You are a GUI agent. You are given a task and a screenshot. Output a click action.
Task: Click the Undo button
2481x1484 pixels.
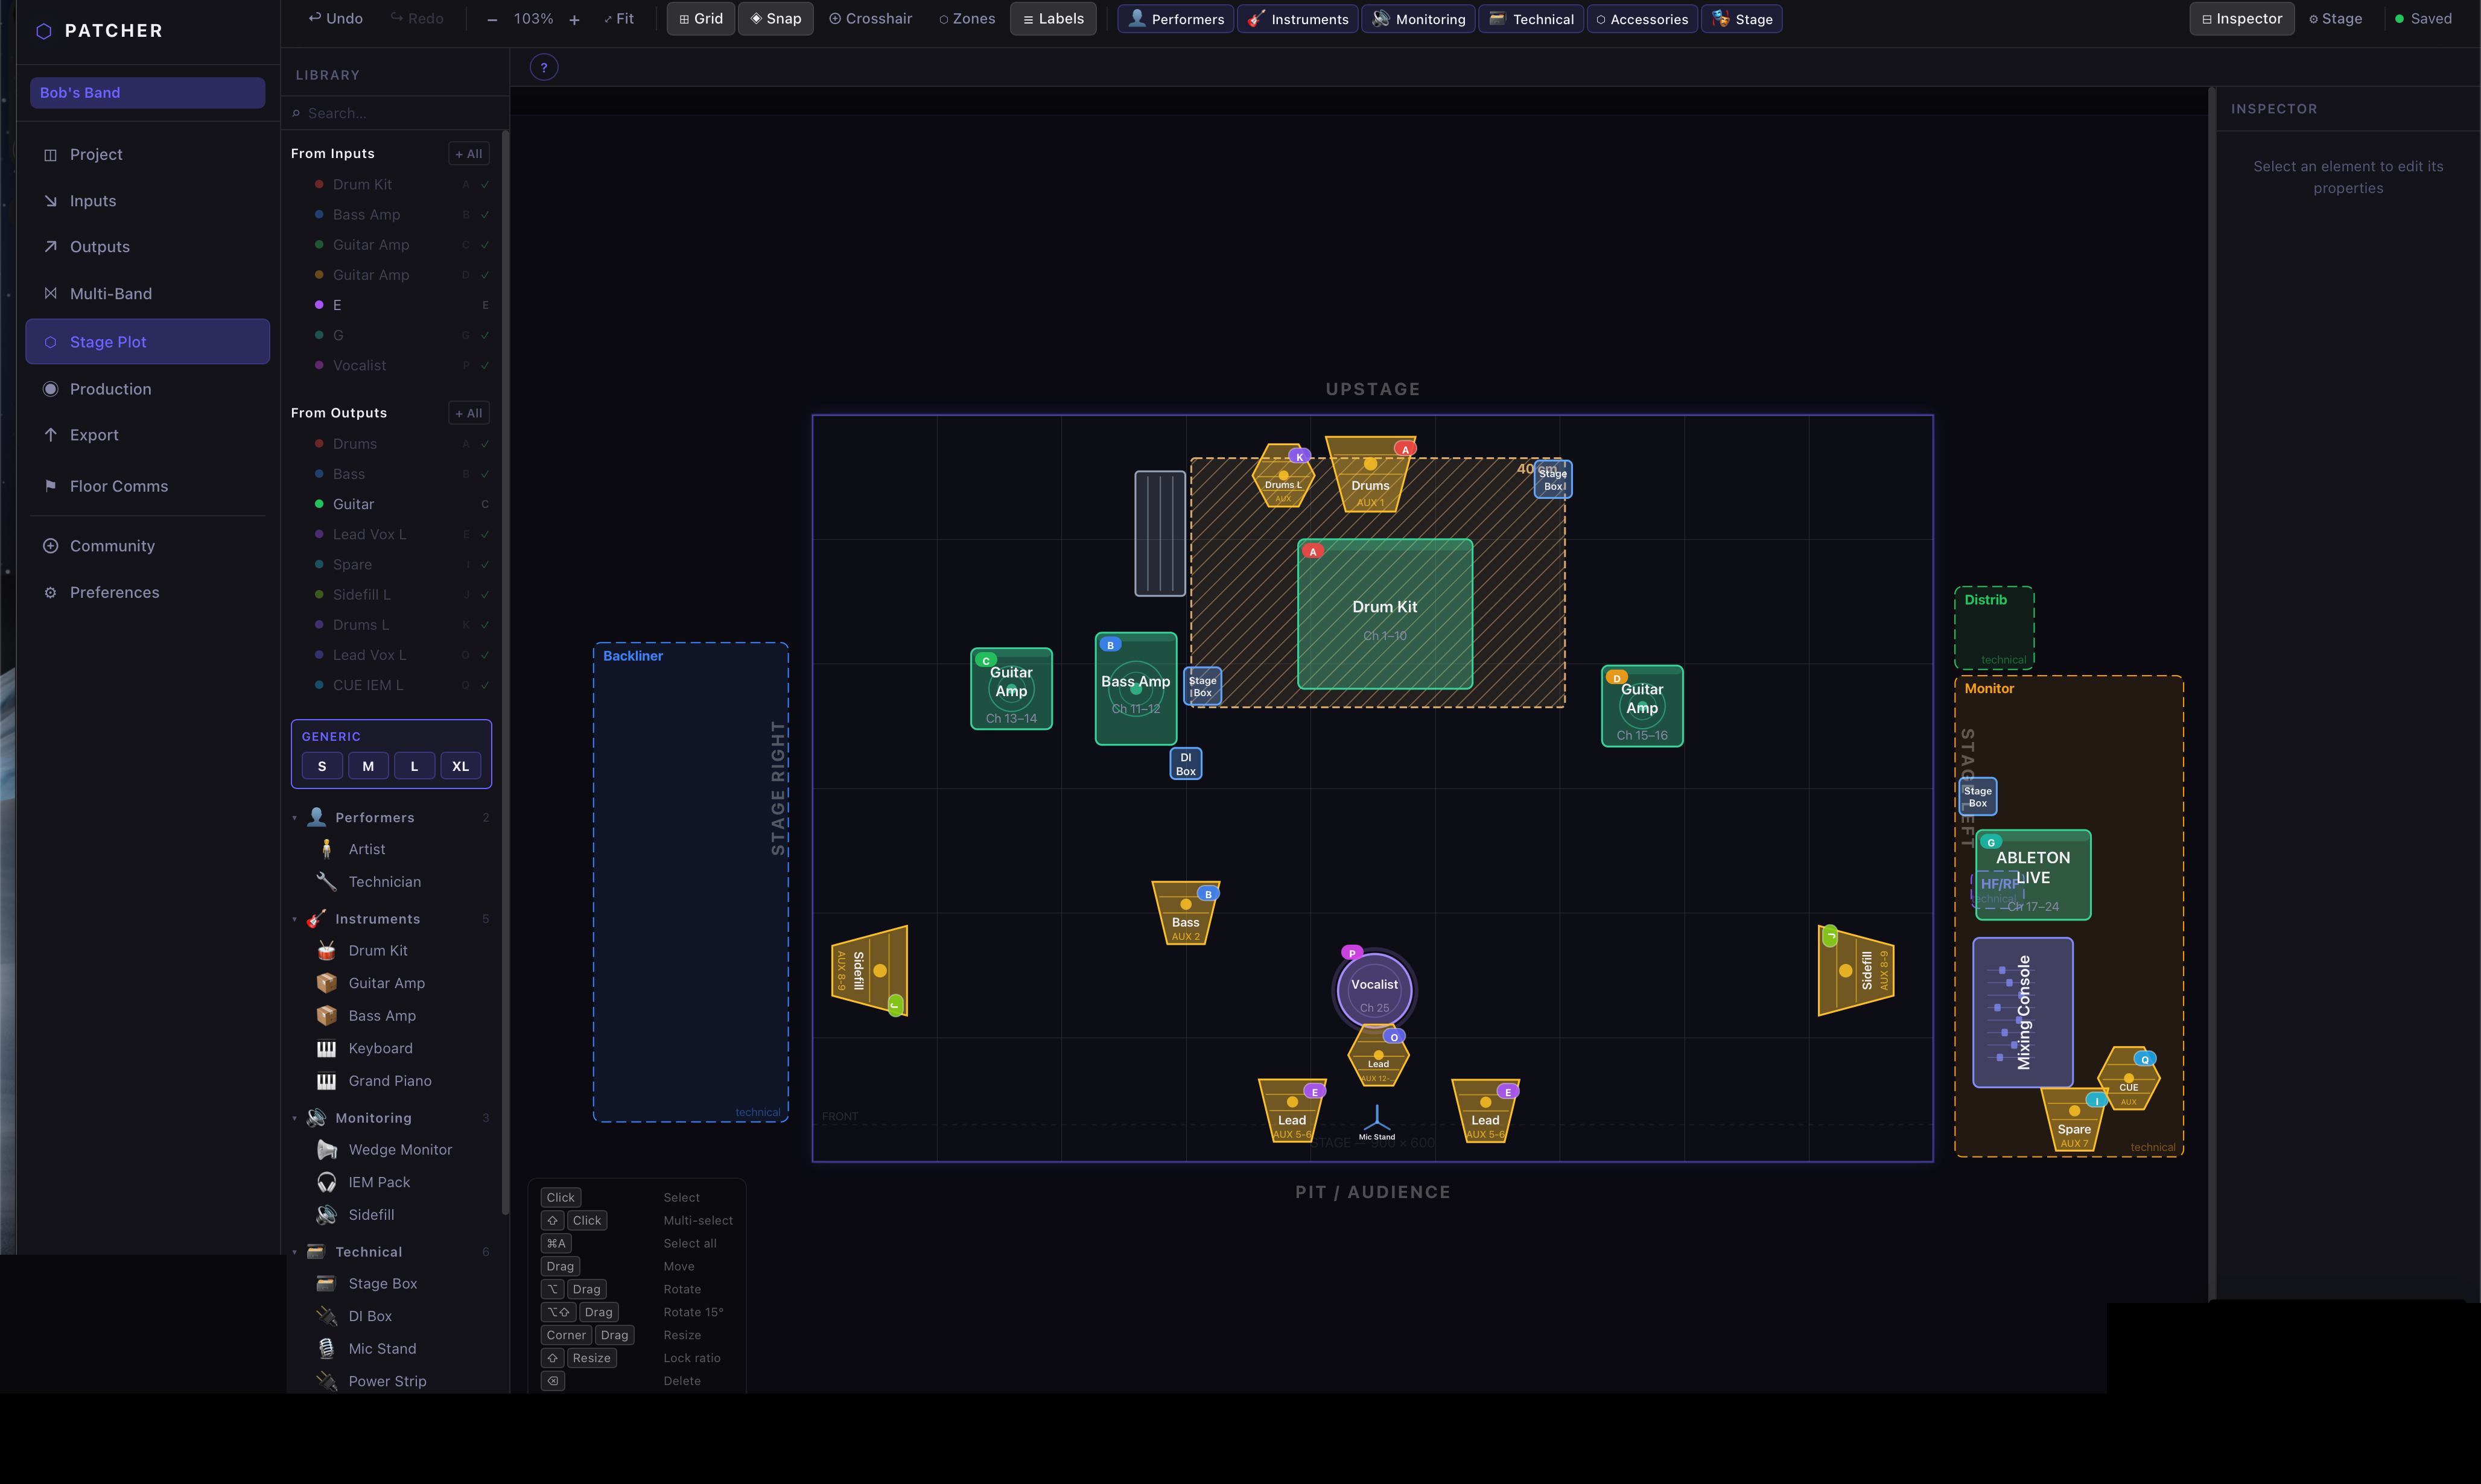tap(335, 19)
